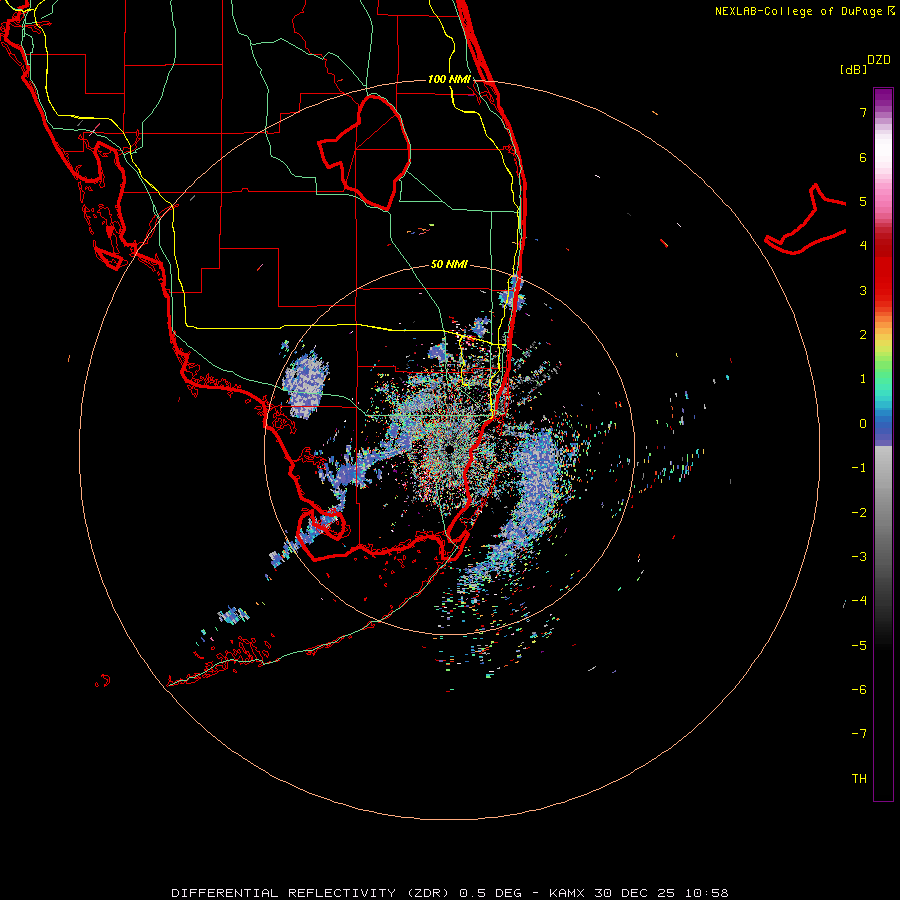Viewport: 900px width, 900px height.
Task: Click the 100 NMI range ring label
Action: point(449,79)
